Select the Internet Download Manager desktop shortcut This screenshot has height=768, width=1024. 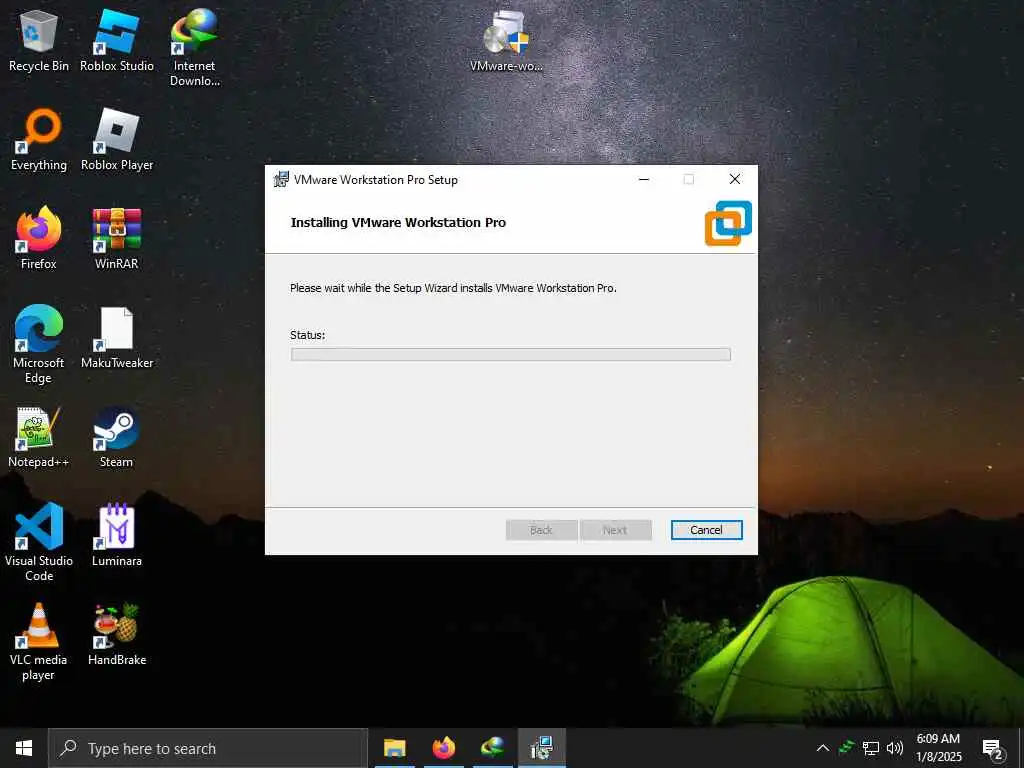[195, 47]
